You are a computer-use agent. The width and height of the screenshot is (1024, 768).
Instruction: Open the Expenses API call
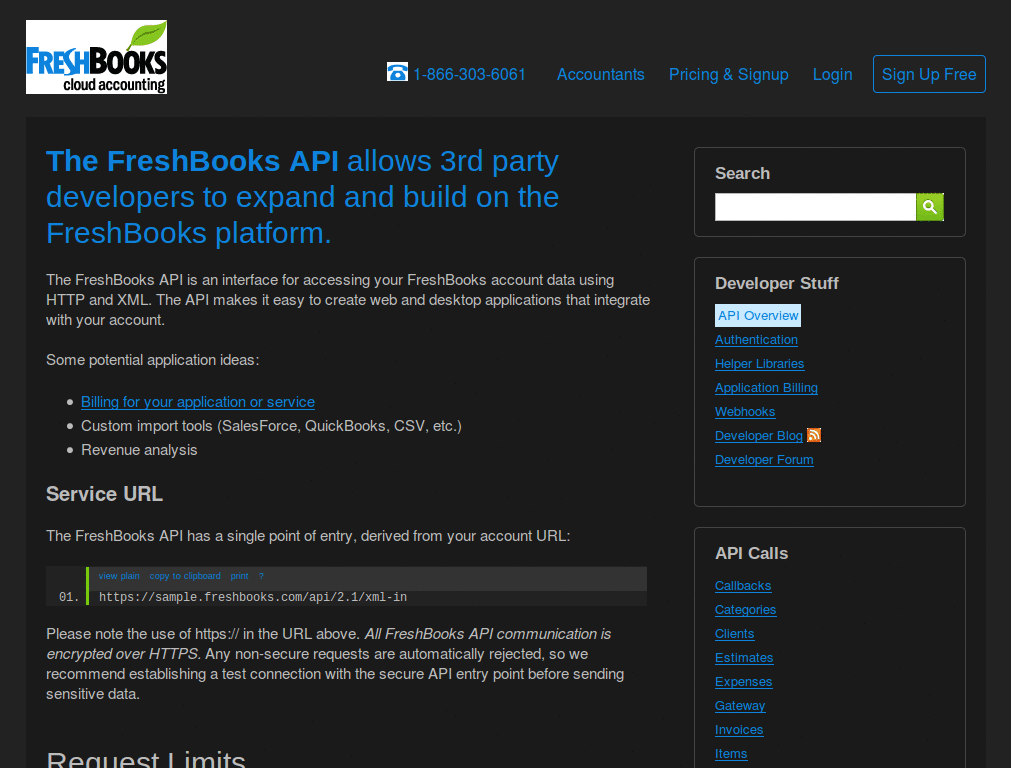743,682
